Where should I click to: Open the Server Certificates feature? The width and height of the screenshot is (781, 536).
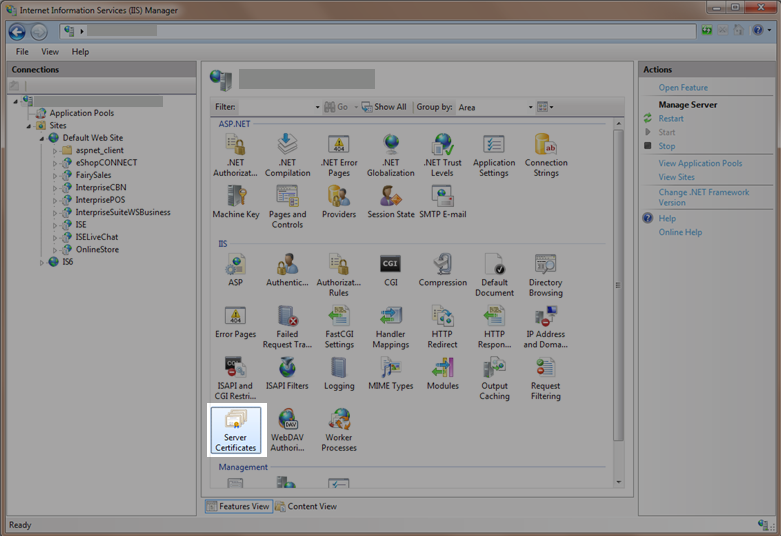point(235,430)
